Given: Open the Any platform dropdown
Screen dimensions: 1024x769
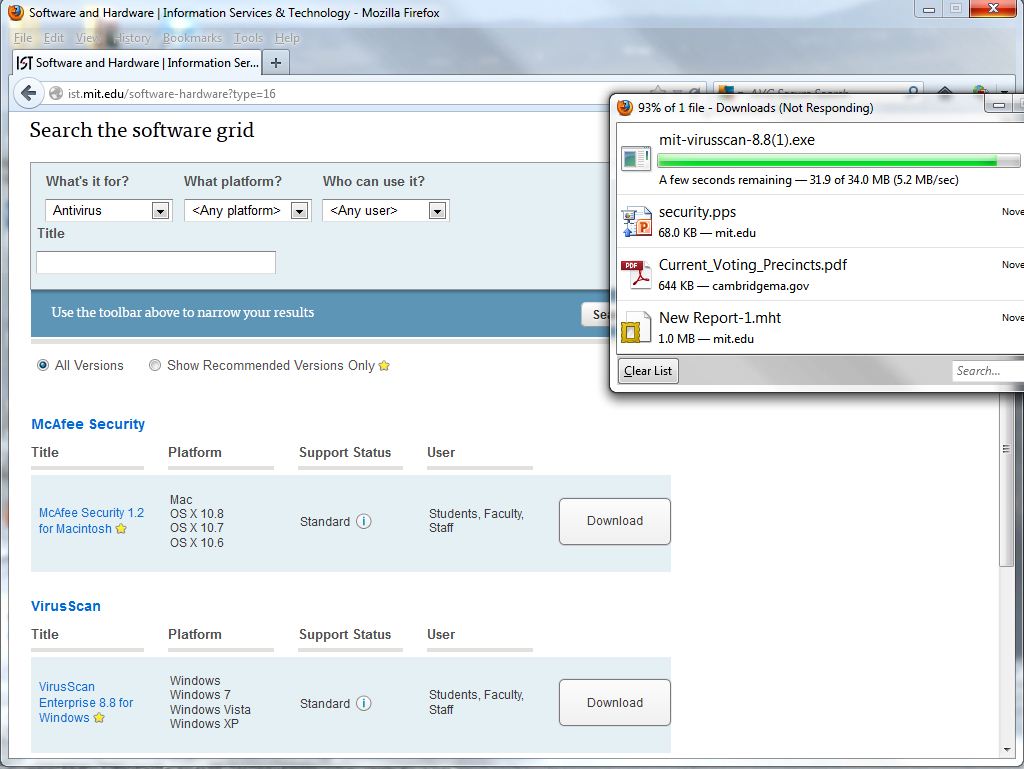Looking at the screenshot, I should point(298,211).
